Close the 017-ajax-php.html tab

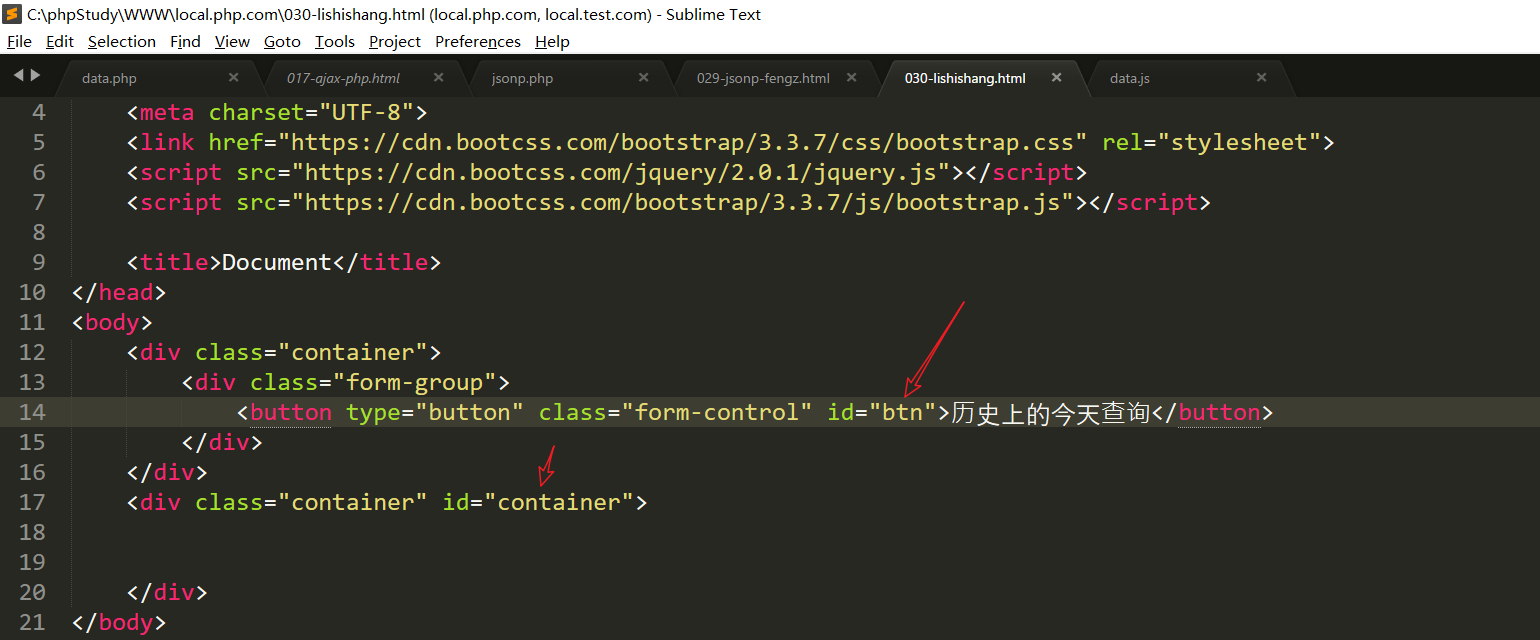click(x=438, y=78)
